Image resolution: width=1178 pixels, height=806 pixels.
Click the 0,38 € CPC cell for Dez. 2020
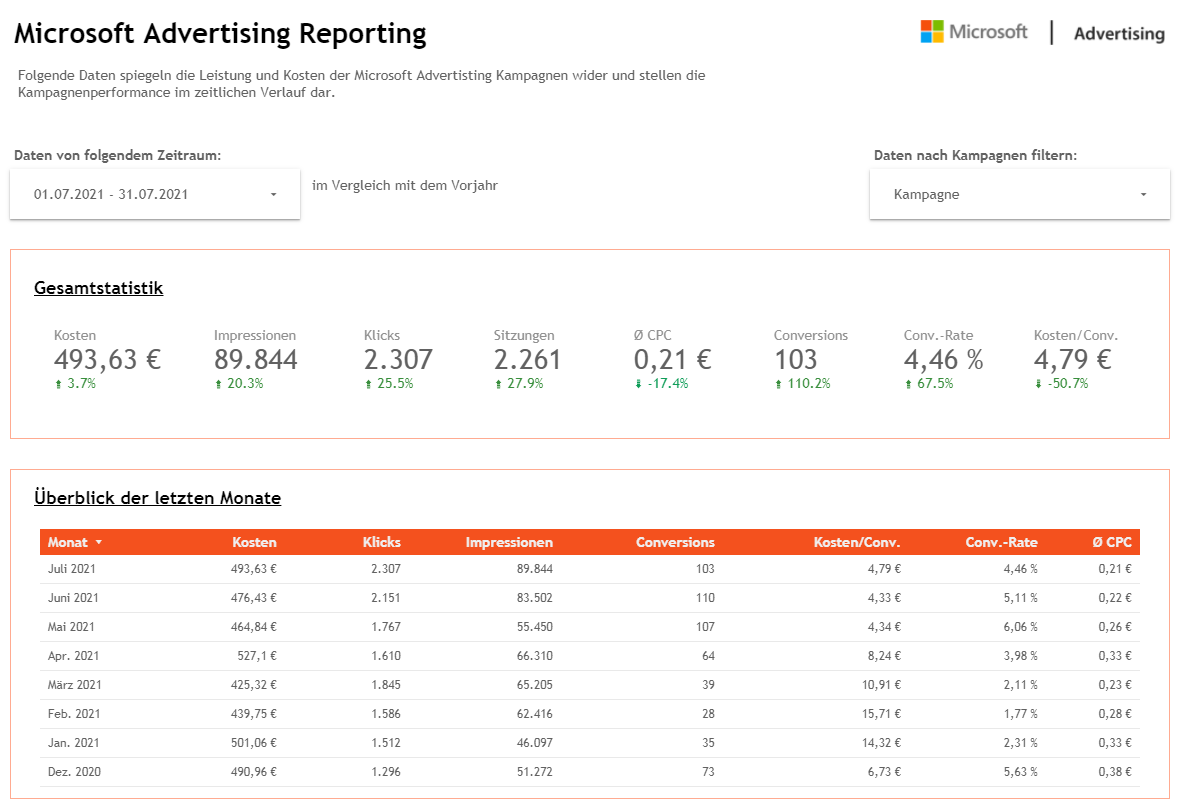tap(1115, 771)
